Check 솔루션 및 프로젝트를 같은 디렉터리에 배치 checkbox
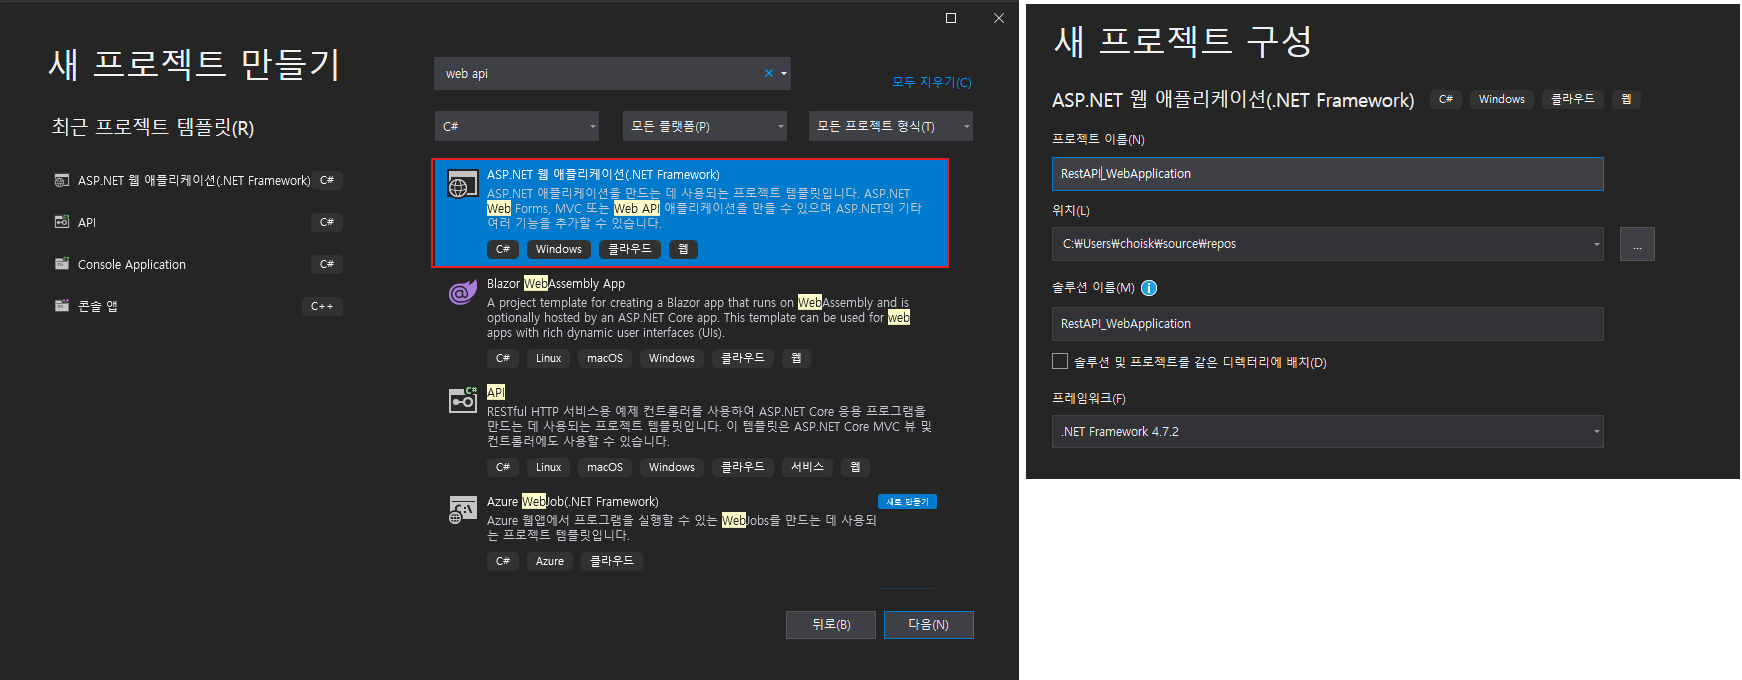Viewport: 1742px width, 680px height. coord(1060,361)
